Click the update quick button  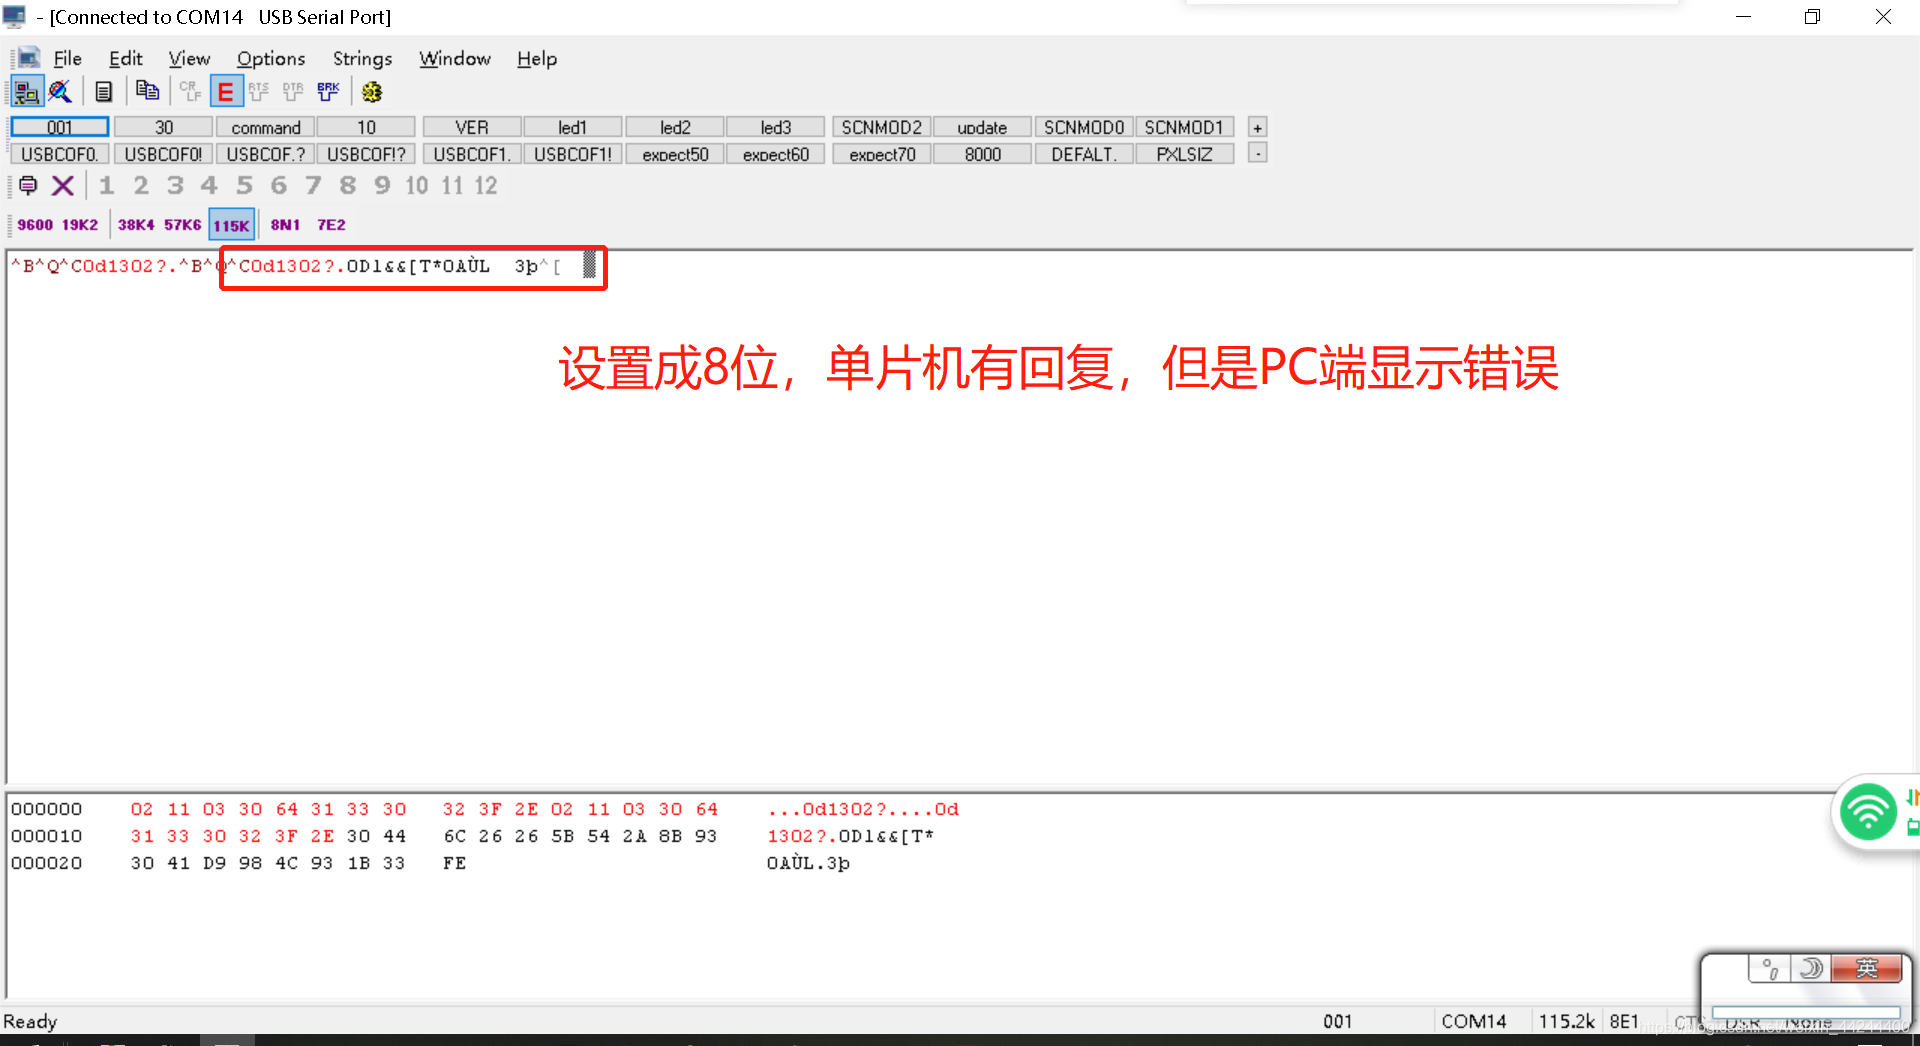[983, 127]
